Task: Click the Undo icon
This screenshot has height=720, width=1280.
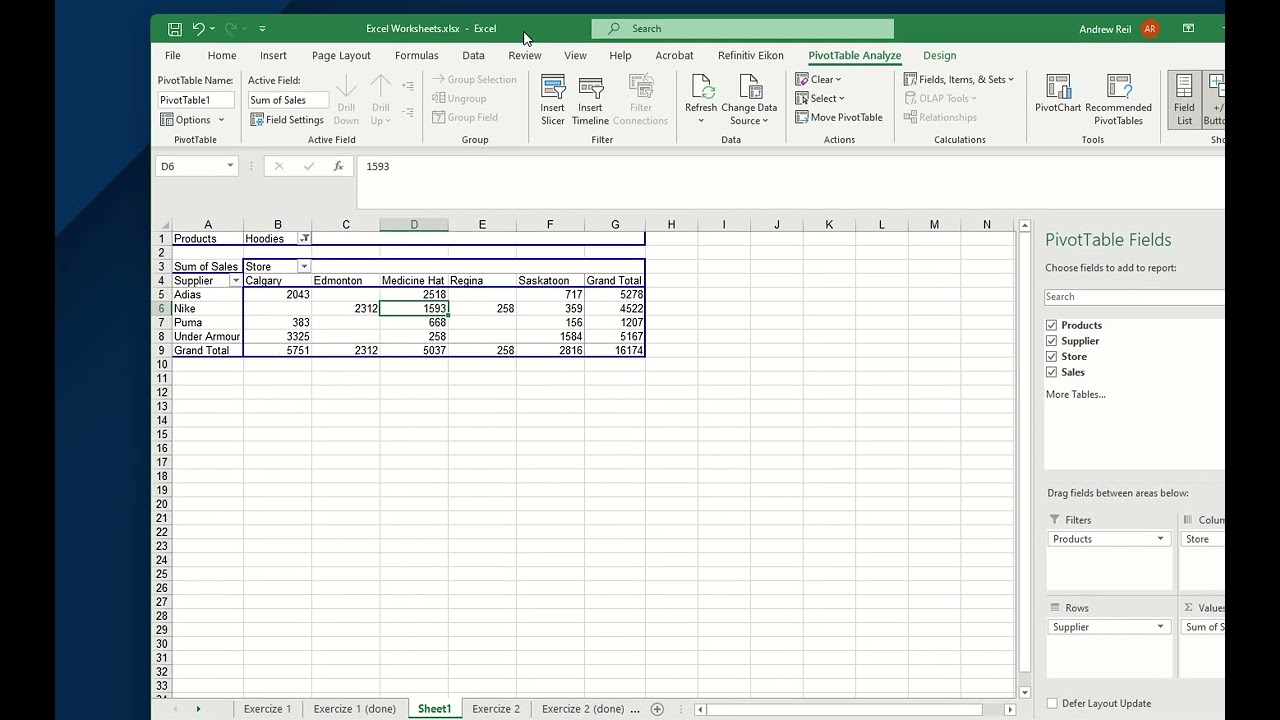Action: pyautogui.click(x=198, y=29)
